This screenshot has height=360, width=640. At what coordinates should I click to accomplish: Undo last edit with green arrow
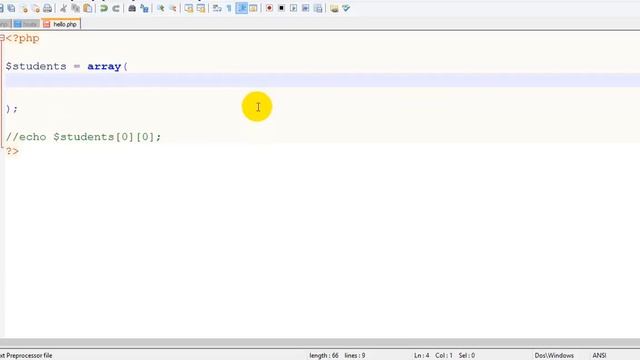[x=104, y=8]
